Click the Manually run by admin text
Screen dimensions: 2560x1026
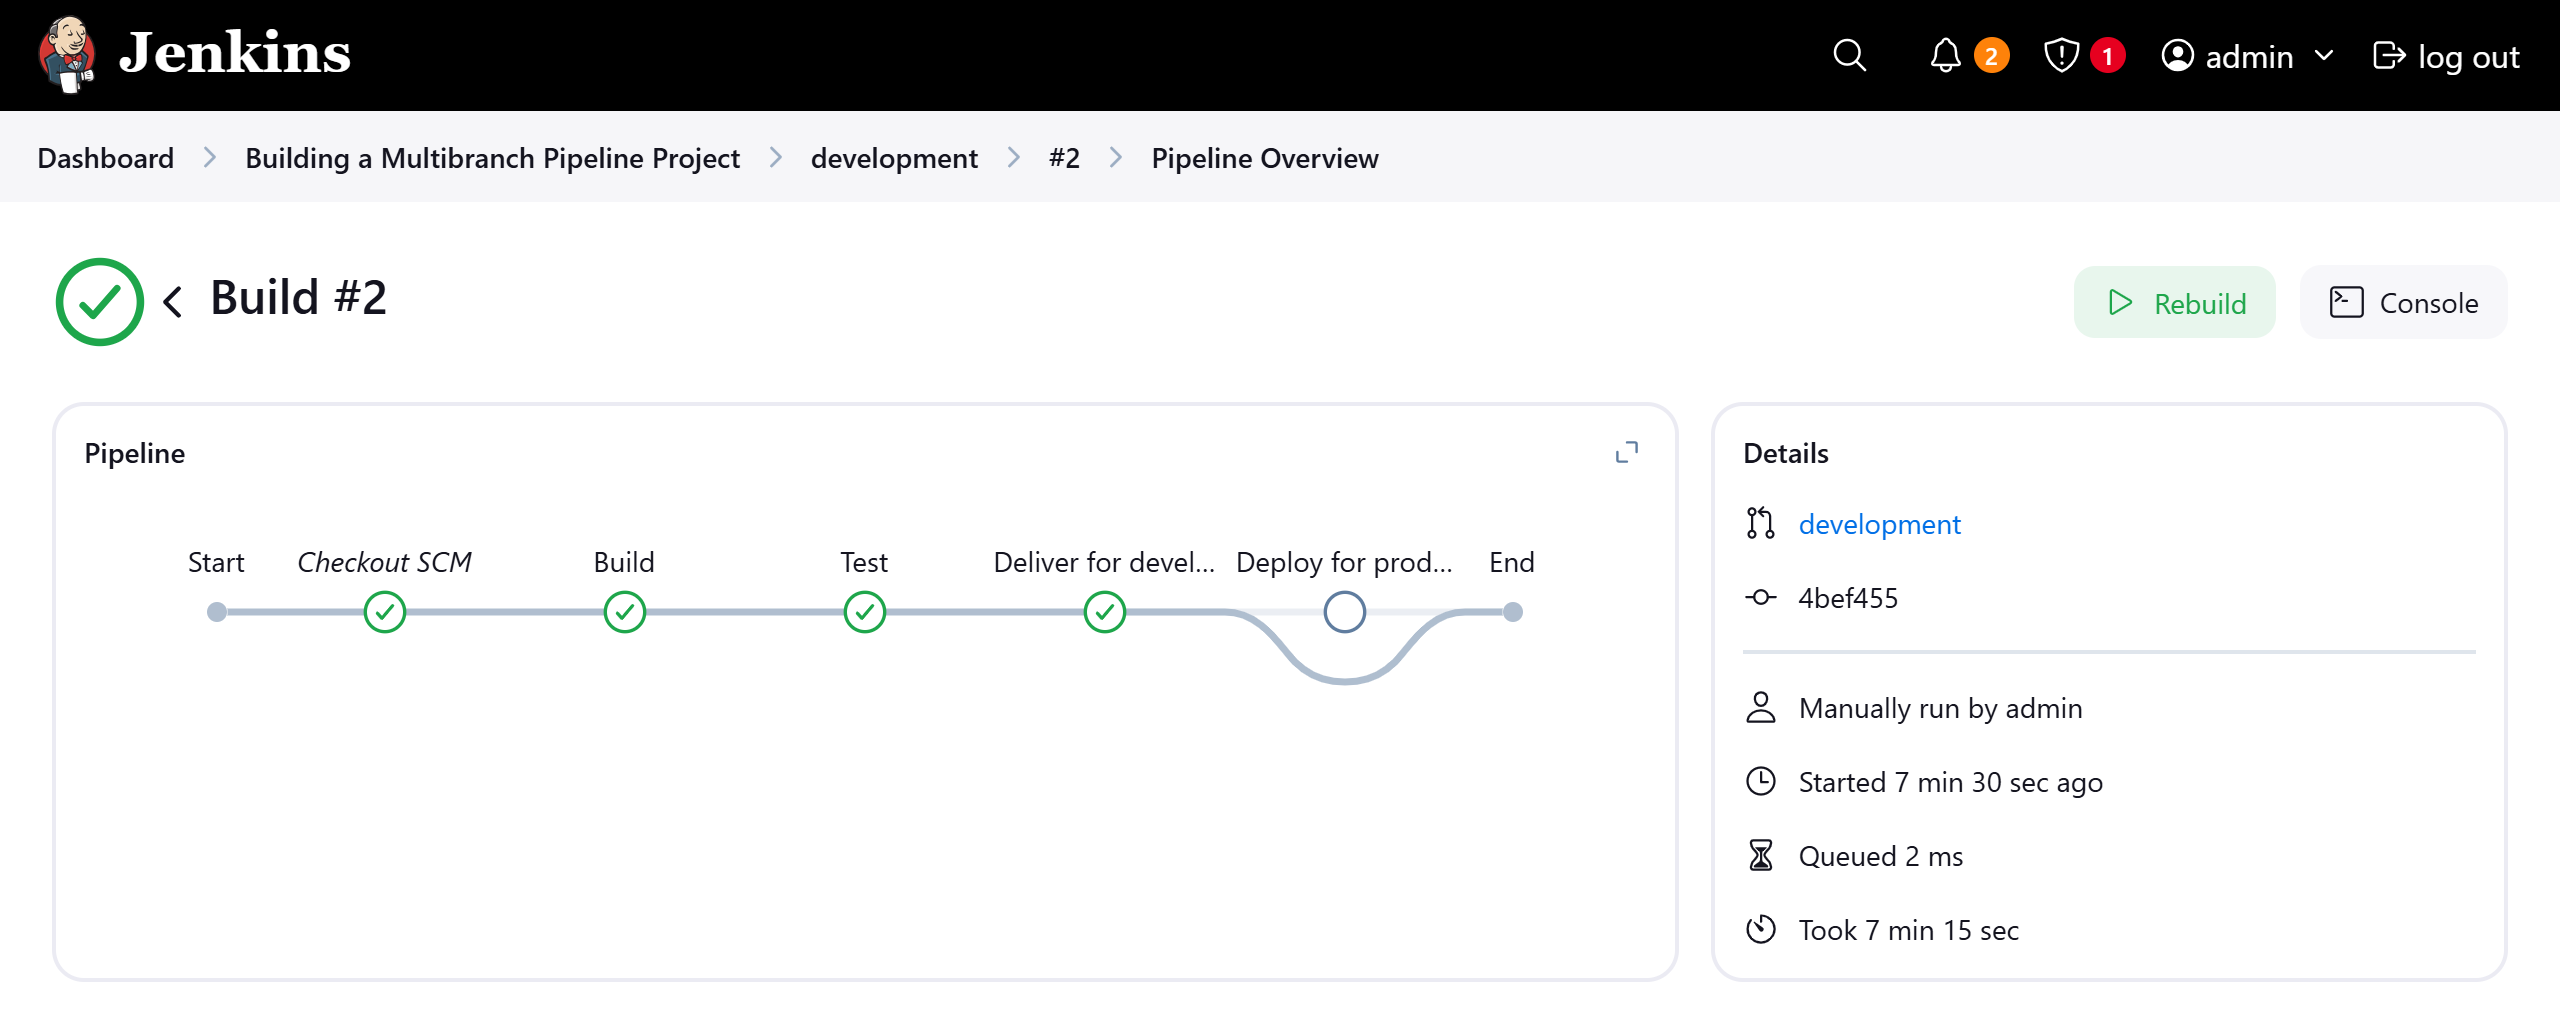pyautogui.click(x=1940, y=708)
